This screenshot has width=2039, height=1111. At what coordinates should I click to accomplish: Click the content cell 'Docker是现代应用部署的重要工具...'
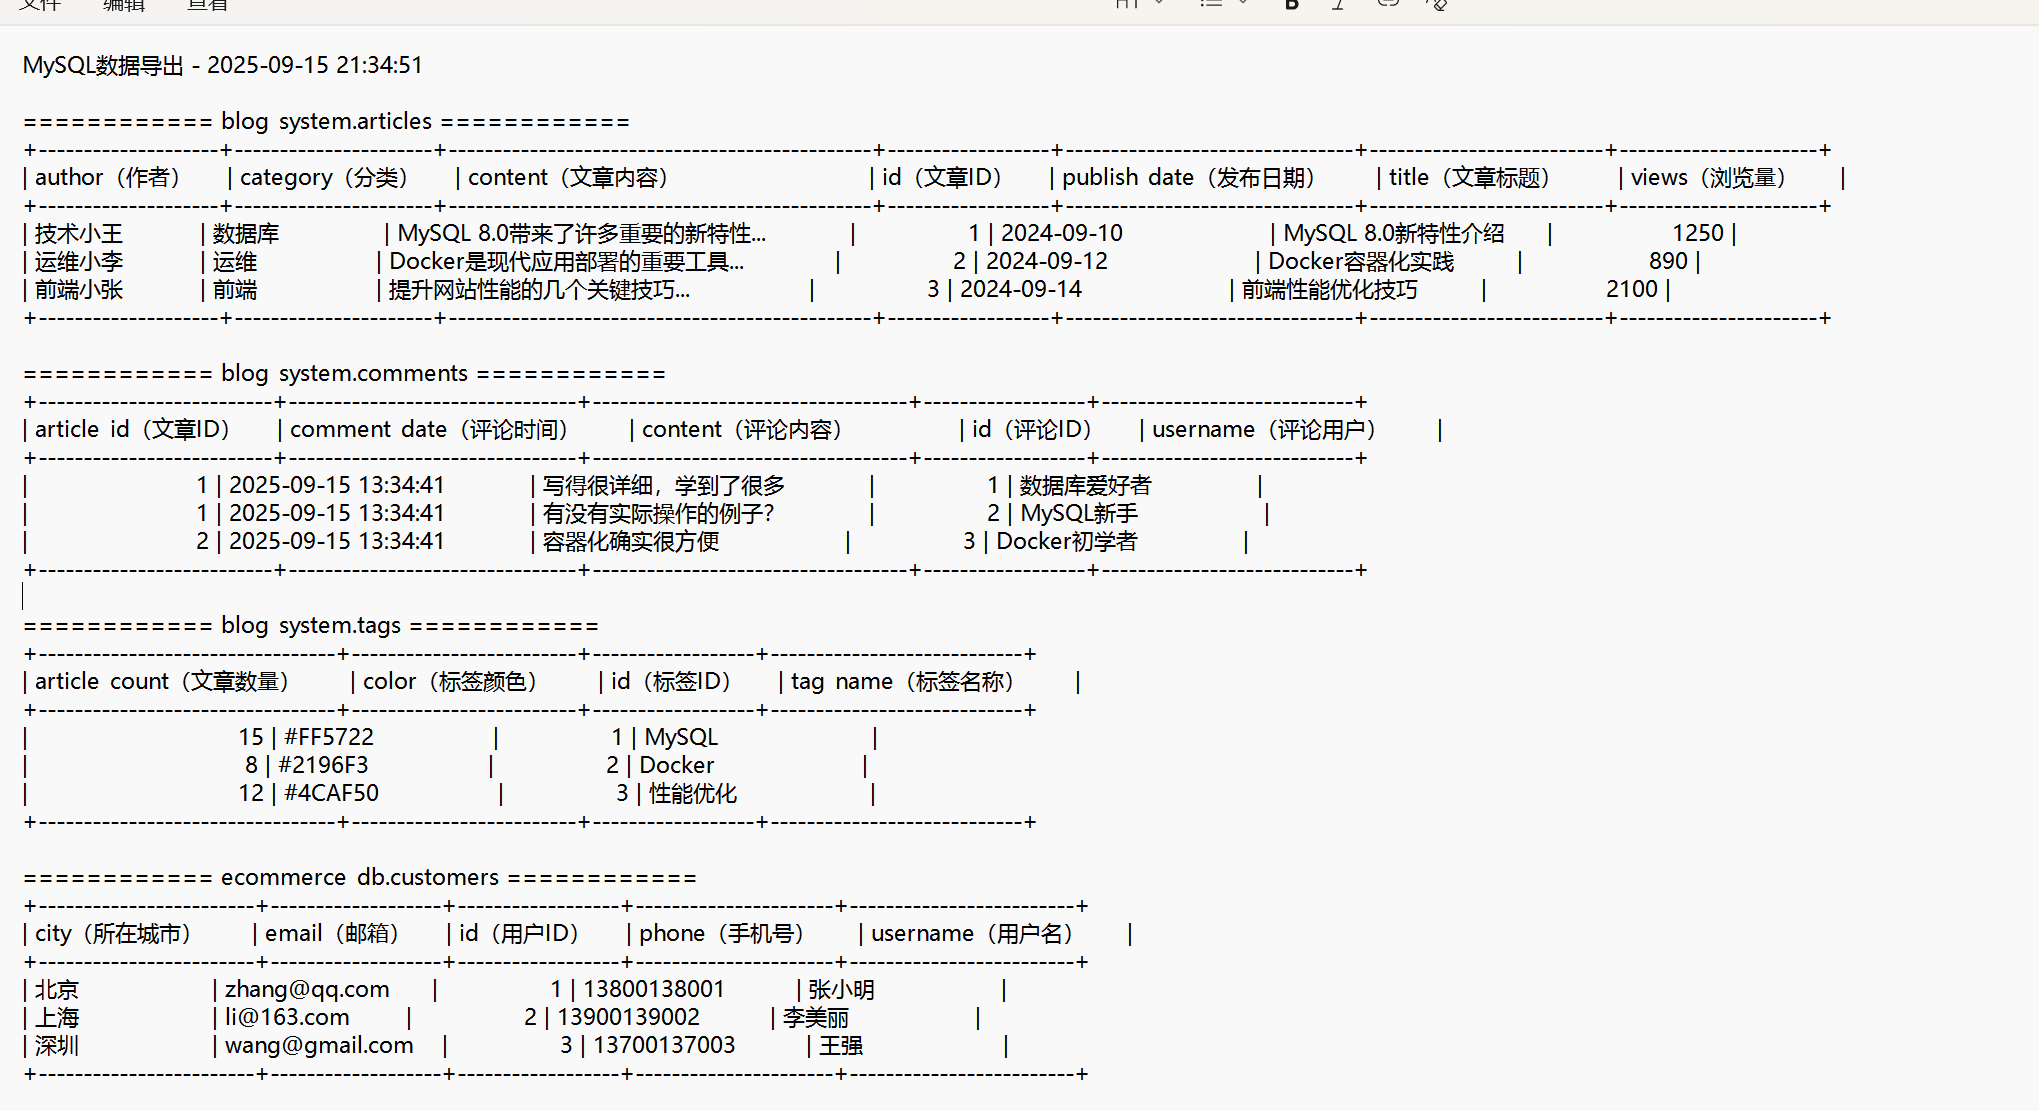pos(567,261)
